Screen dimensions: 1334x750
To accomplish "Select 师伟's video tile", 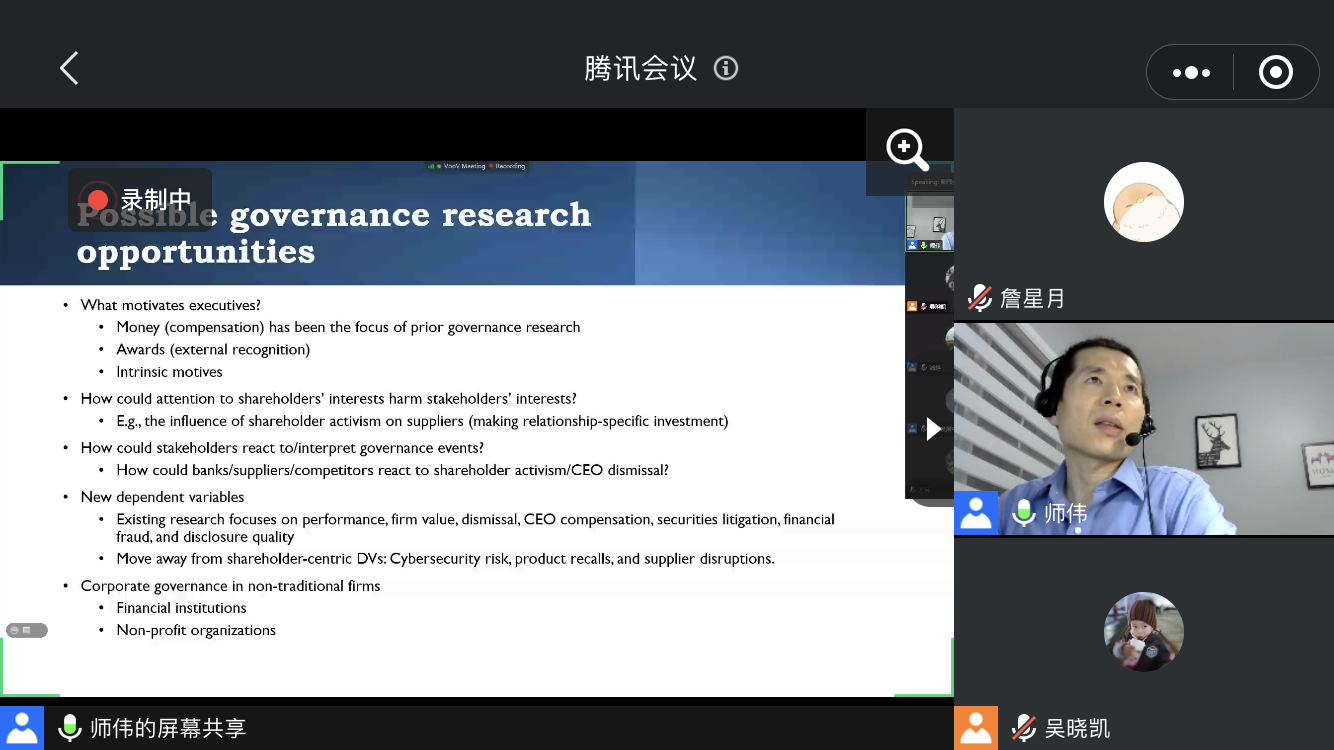I will pos(1144,428).
